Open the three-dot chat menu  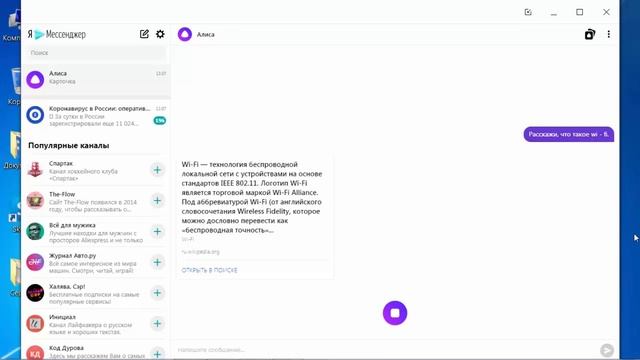[609, 34]
